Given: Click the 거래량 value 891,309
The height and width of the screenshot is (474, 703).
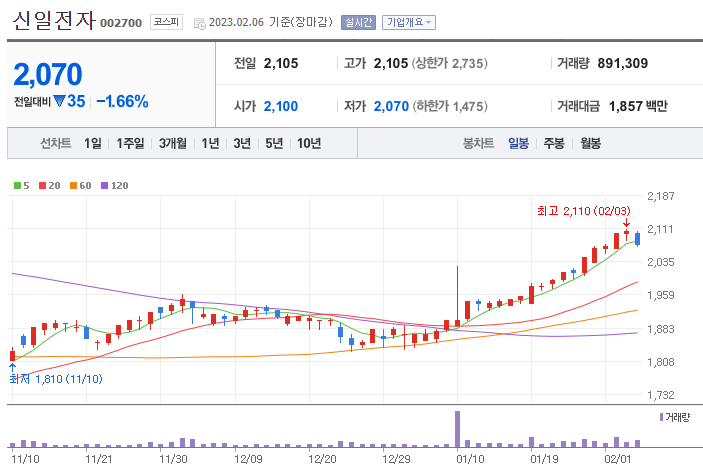Looking at the screenshot, I should [x=622, y=63].
